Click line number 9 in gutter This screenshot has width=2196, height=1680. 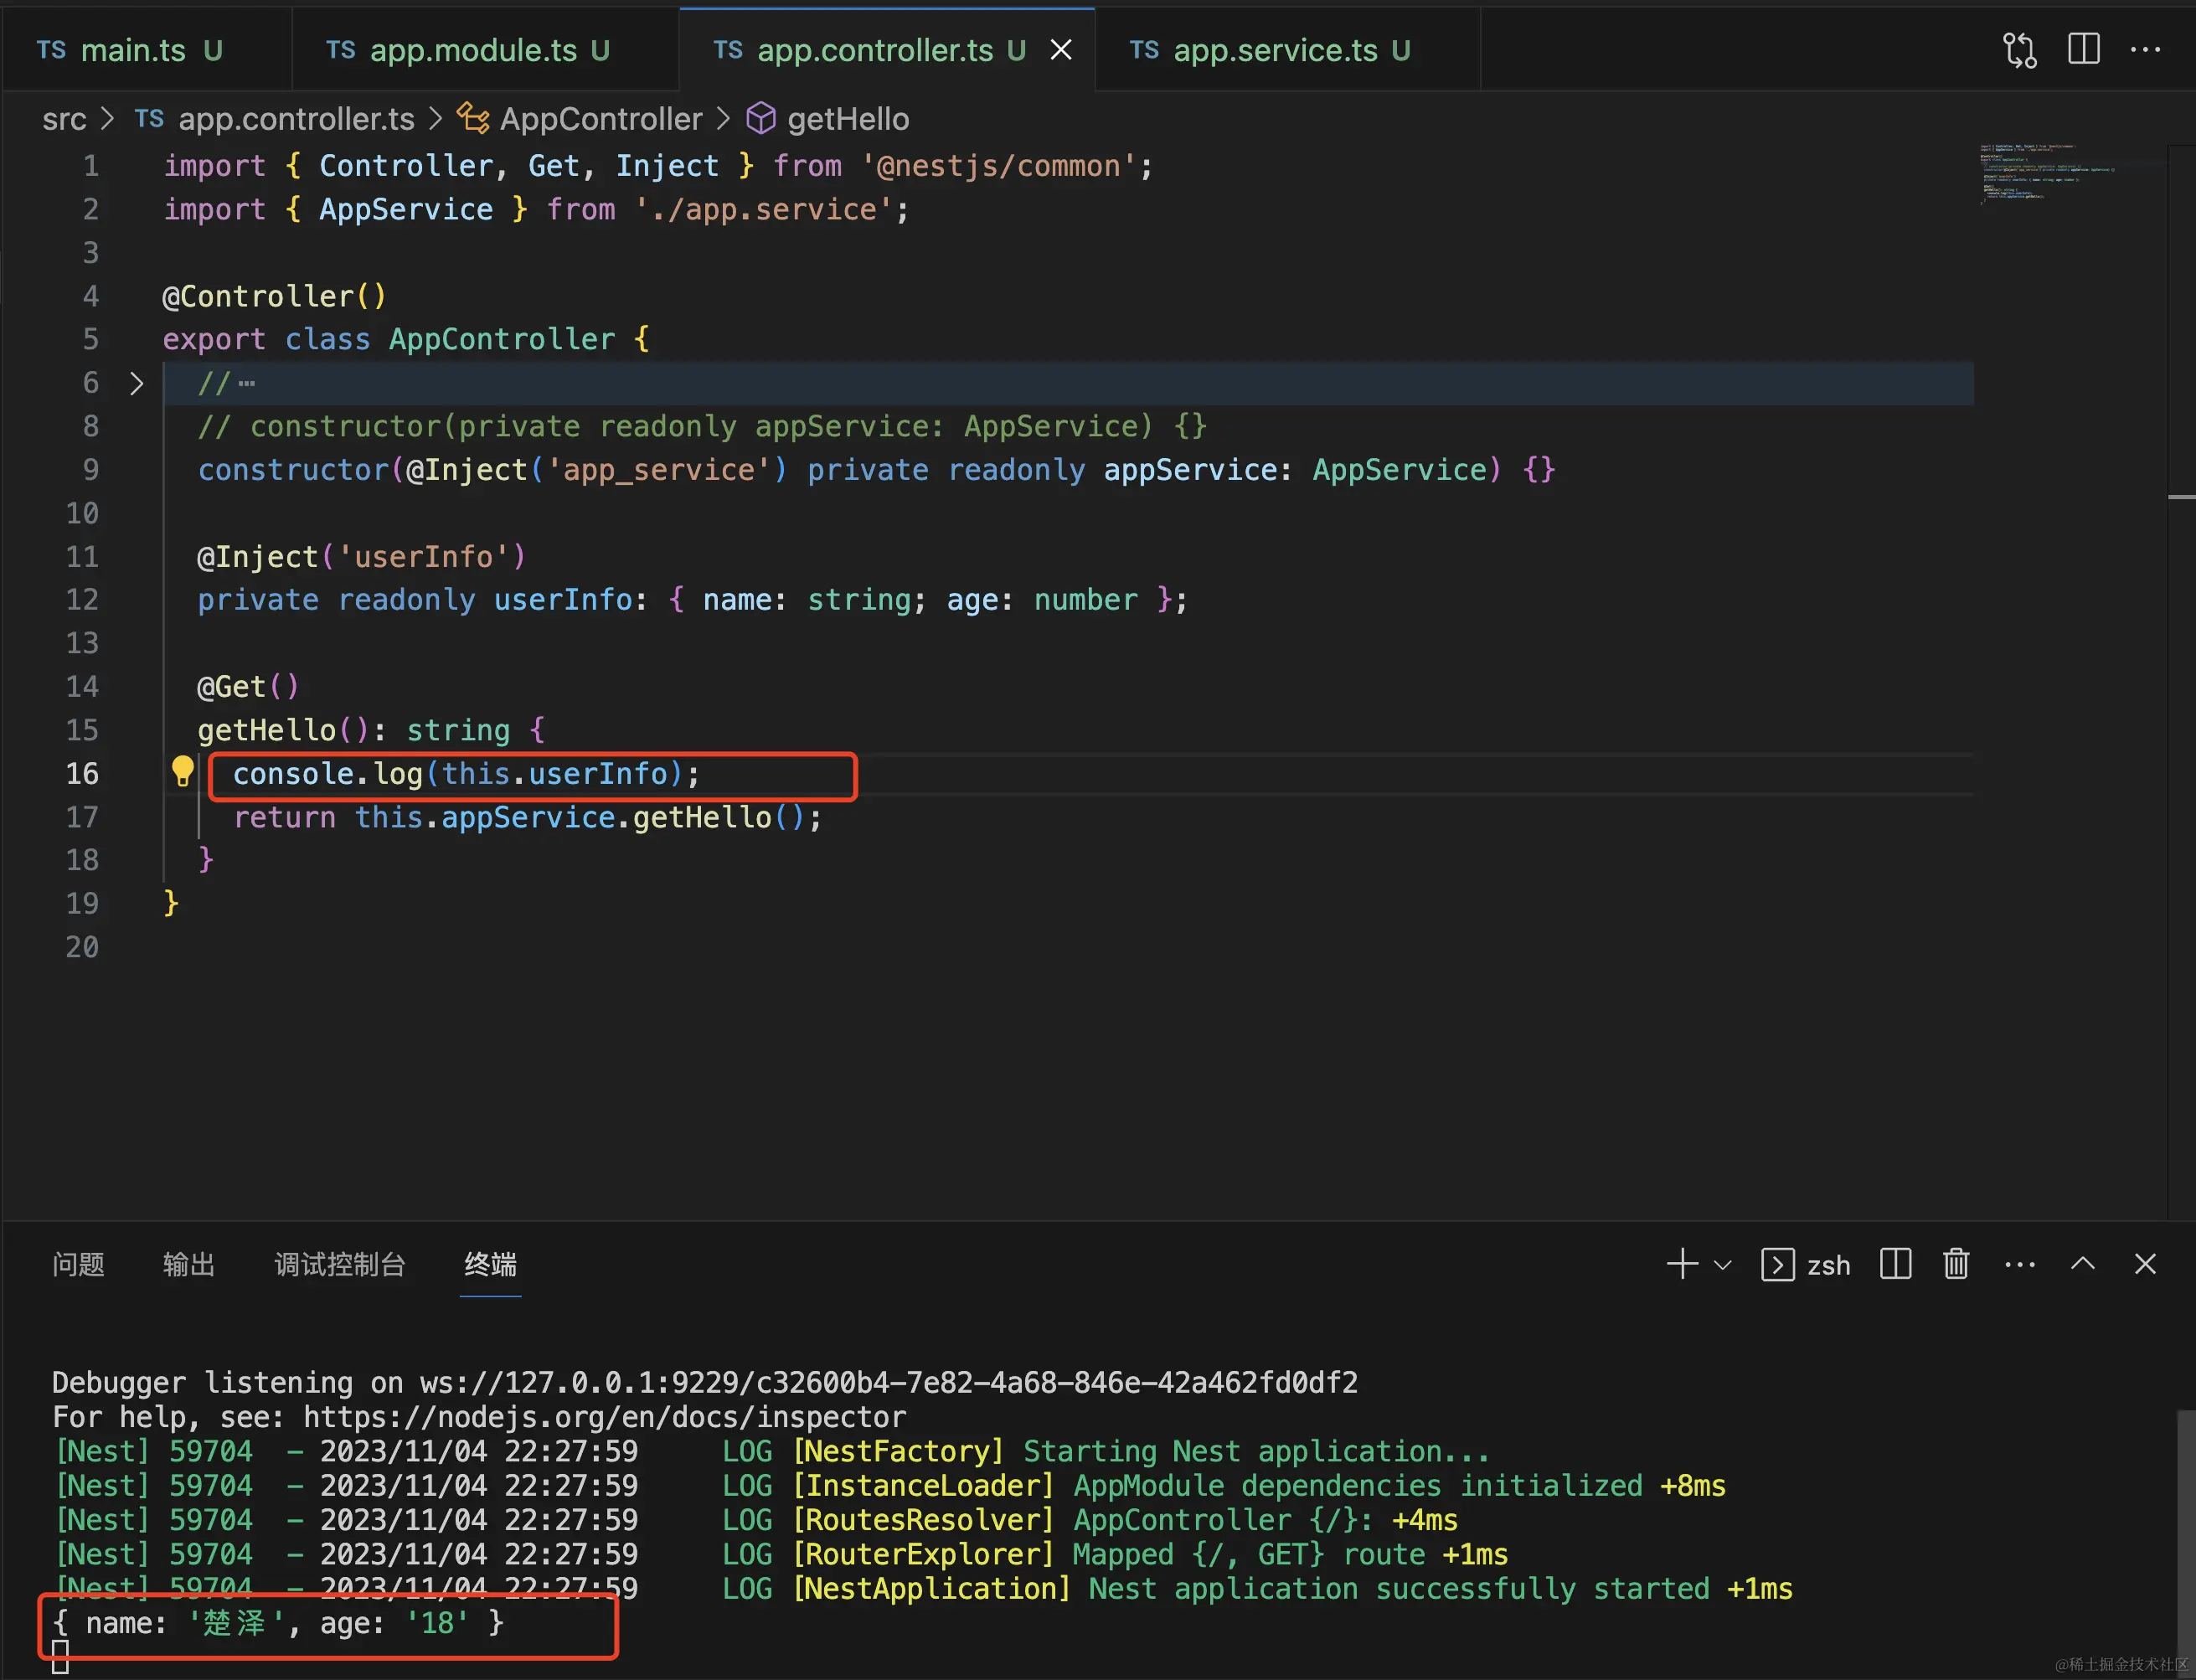(90, 469)
